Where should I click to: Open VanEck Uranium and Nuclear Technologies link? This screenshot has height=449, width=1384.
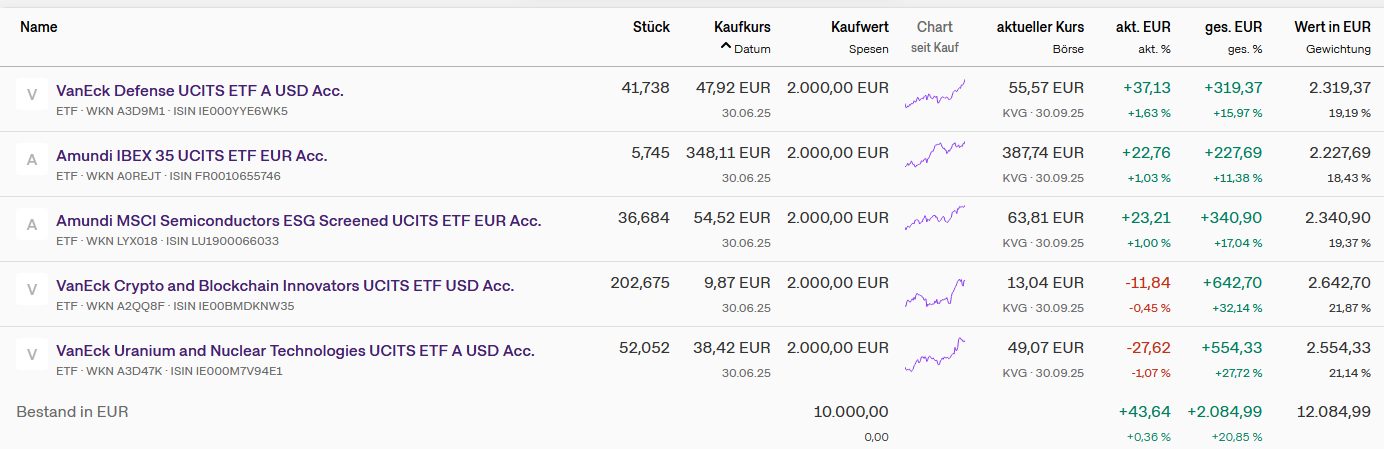click(295, 351)
